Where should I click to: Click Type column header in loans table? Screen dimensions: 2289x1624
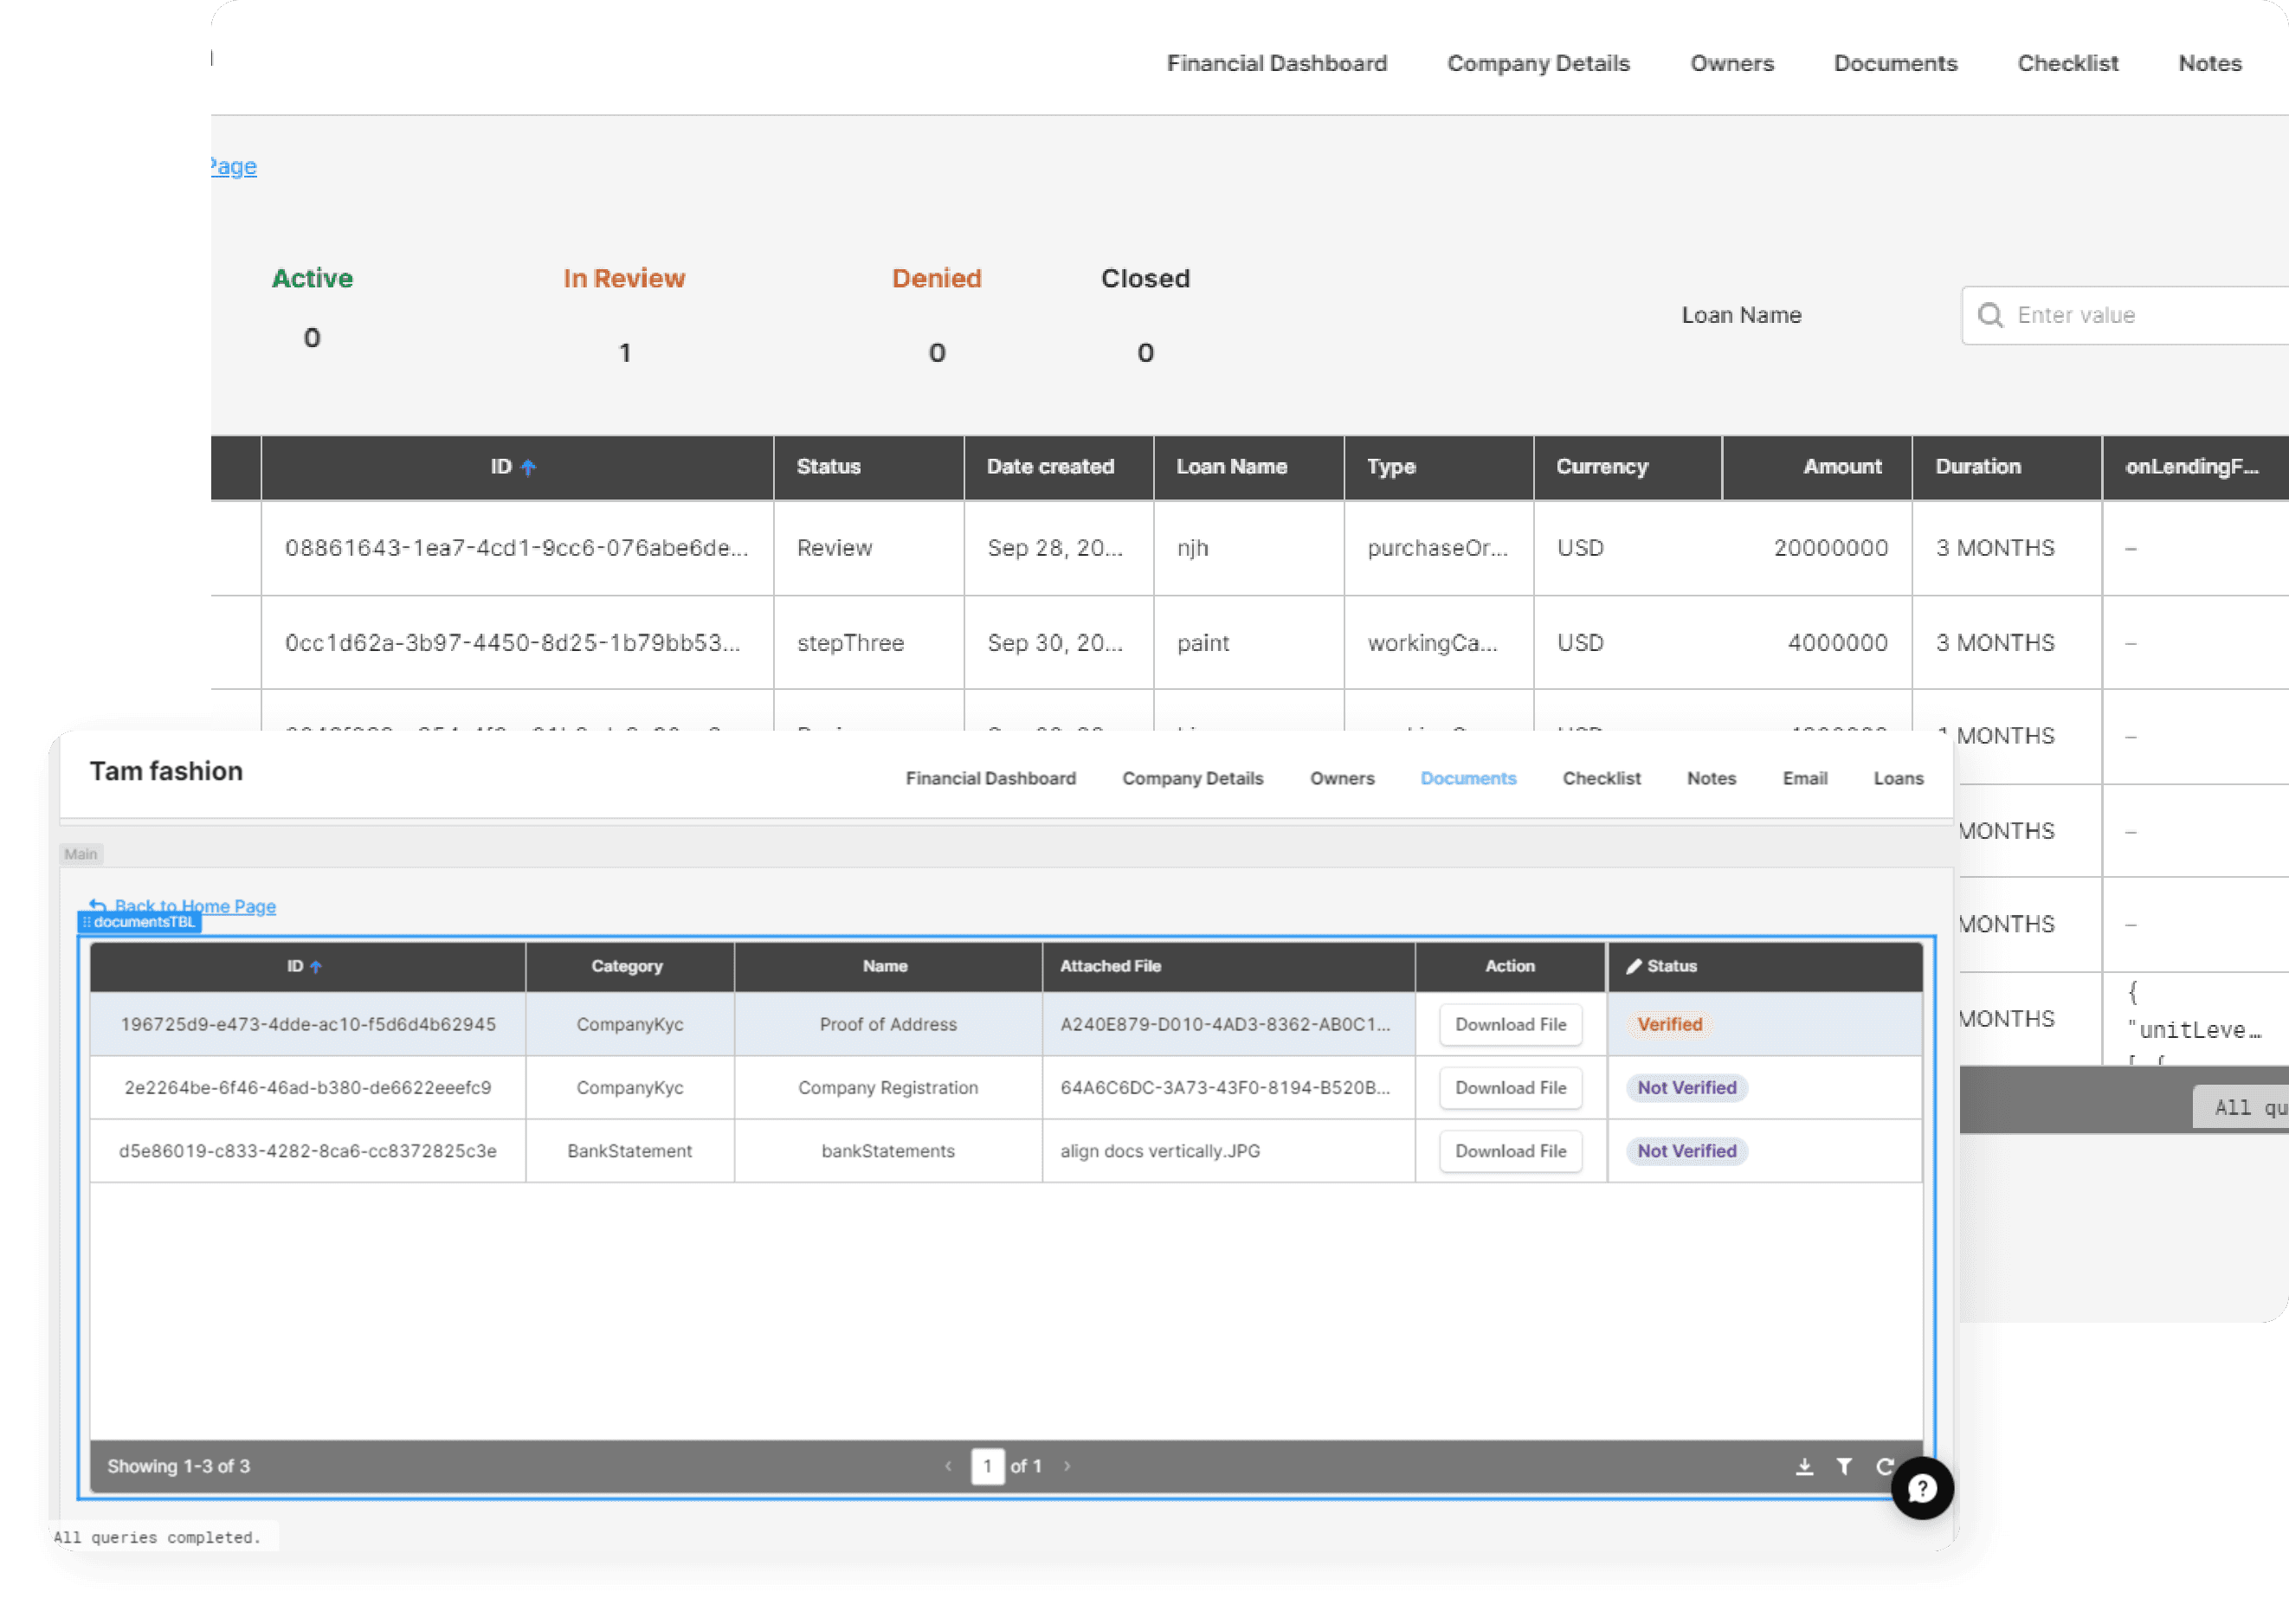(1438, 467)
